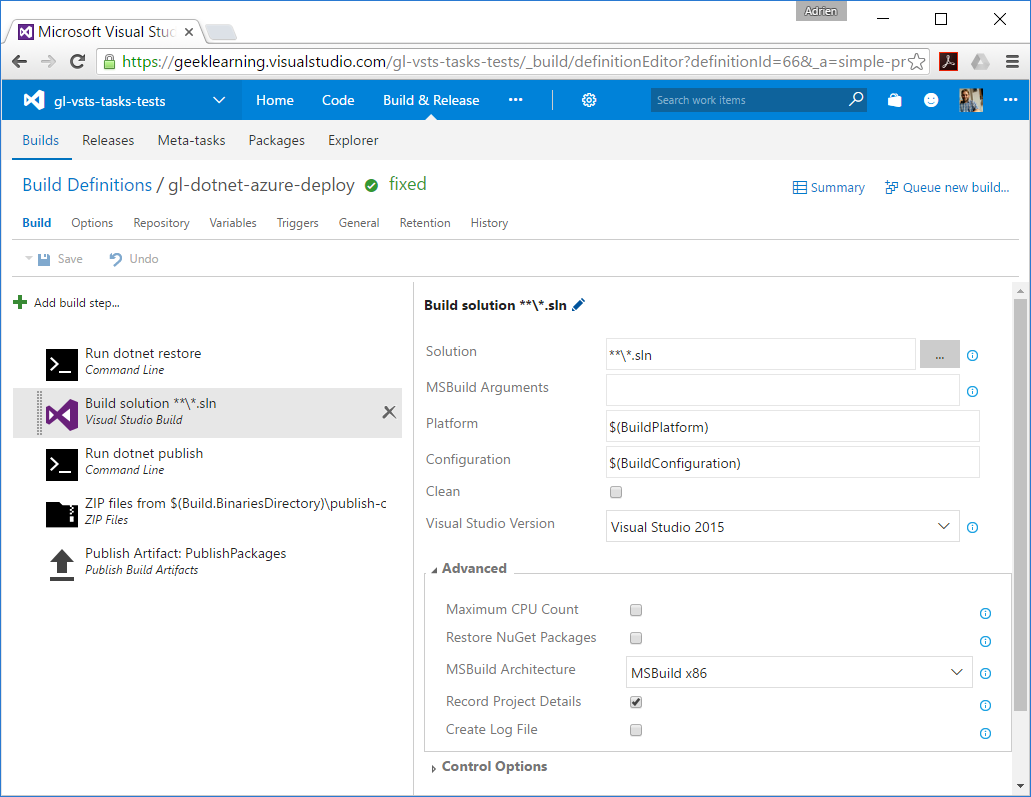The width and height of the screenshot is (1031, 797).
Task: Click the MSBuild Arguments input field
Action: pos(782,391)
